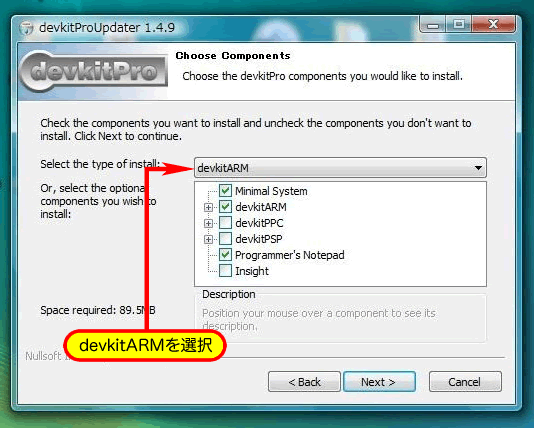Enable the Insight checkbox

[225, 271]
